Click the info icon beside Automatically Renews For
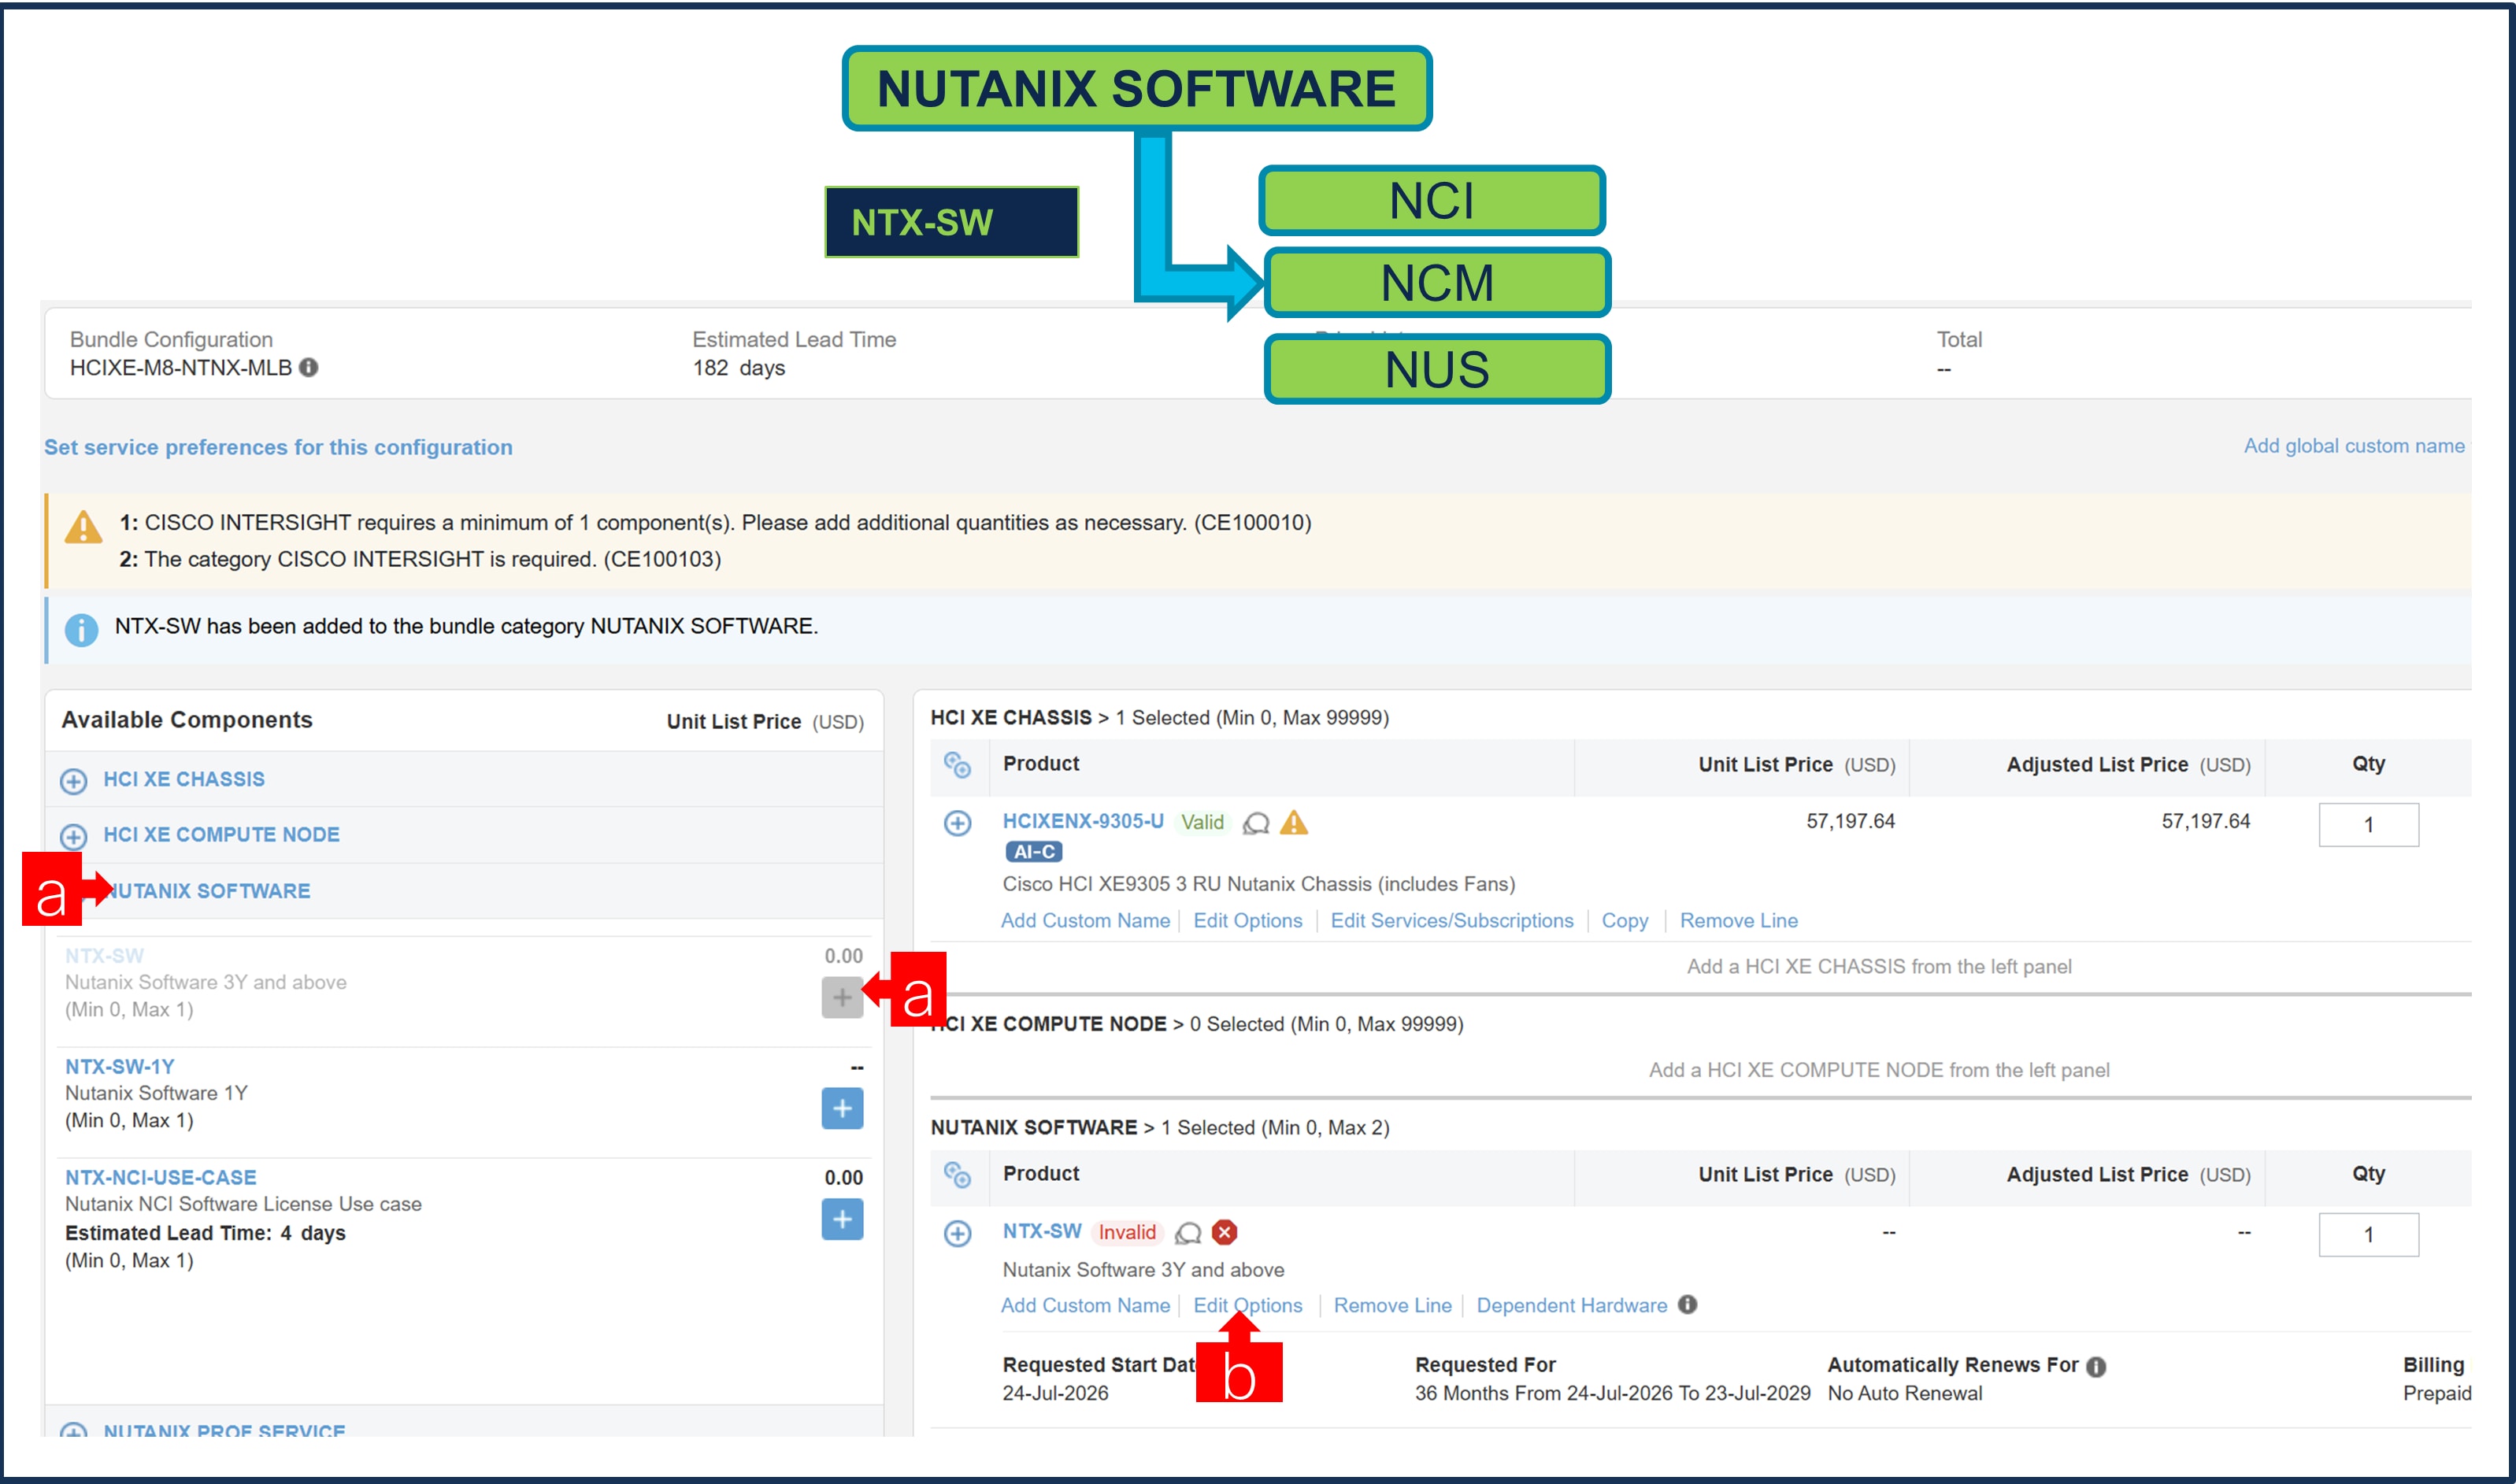 (2097, 1366)
